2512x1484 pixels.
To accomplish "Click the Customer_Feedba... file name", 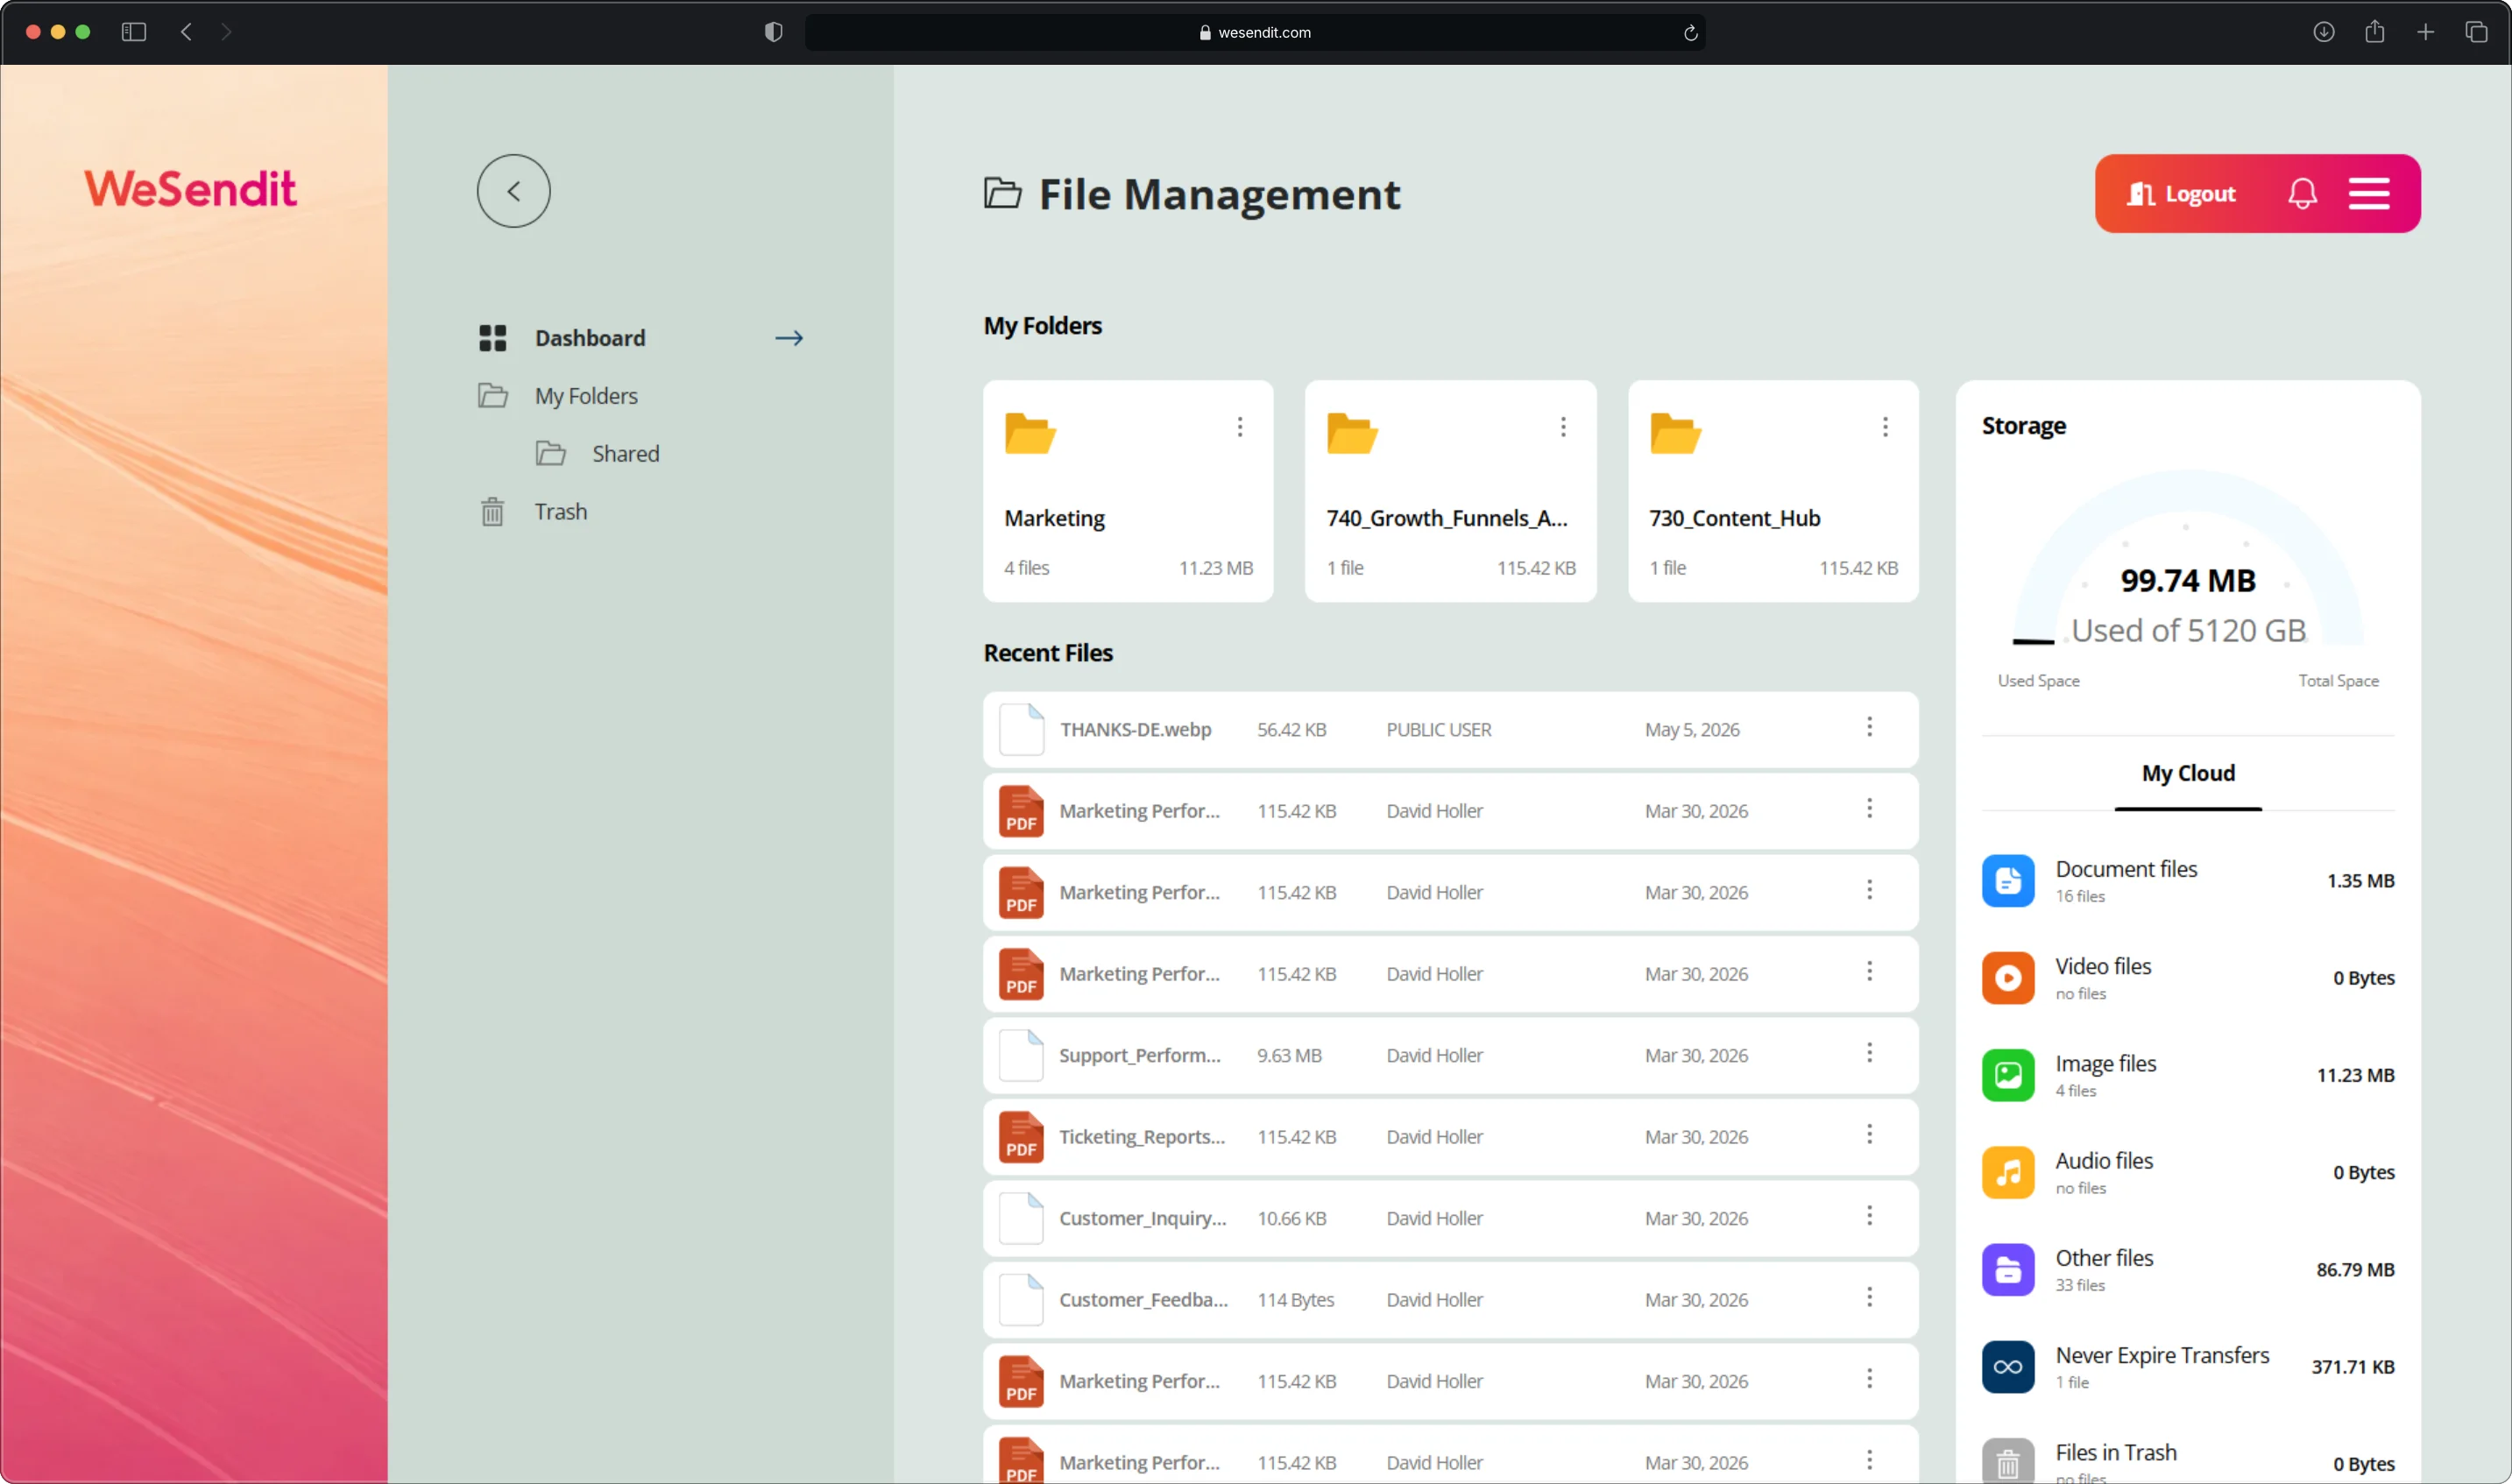I will pos(1143,1300).
